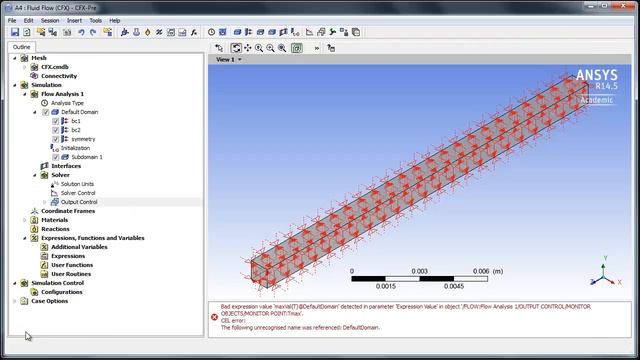Show more viewer tools via chevron

[317, 48]
